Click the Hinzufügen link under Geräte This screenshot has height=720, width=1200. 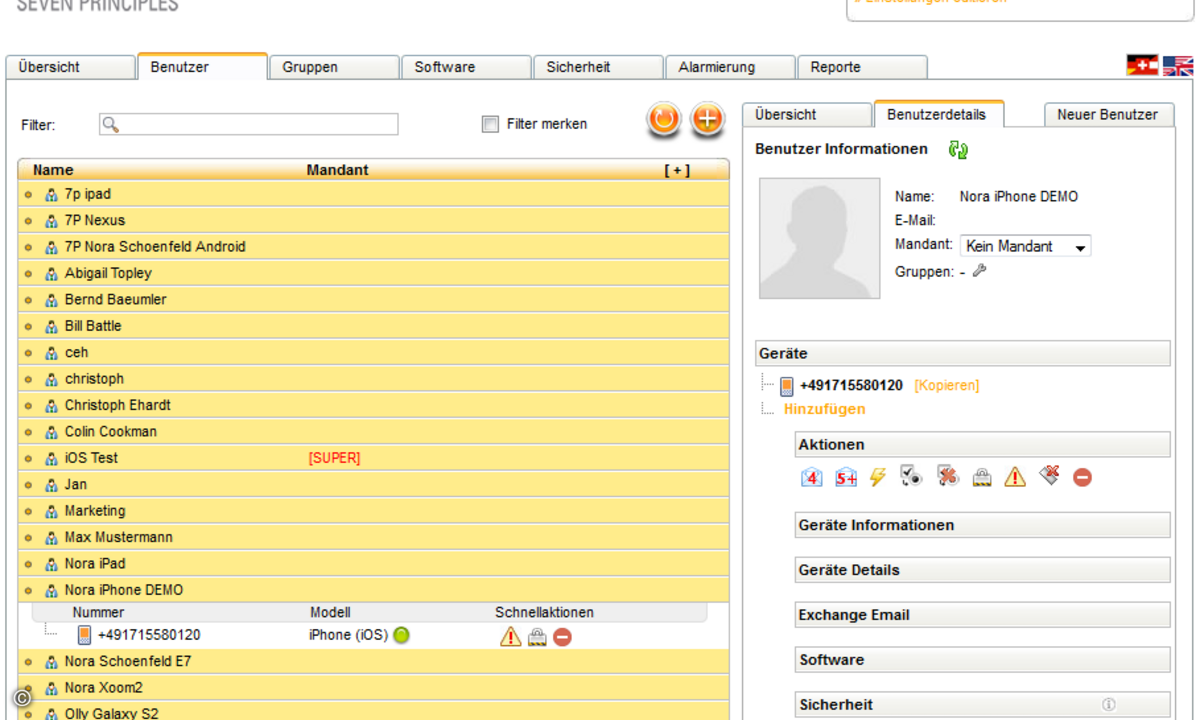pos(825,409)
